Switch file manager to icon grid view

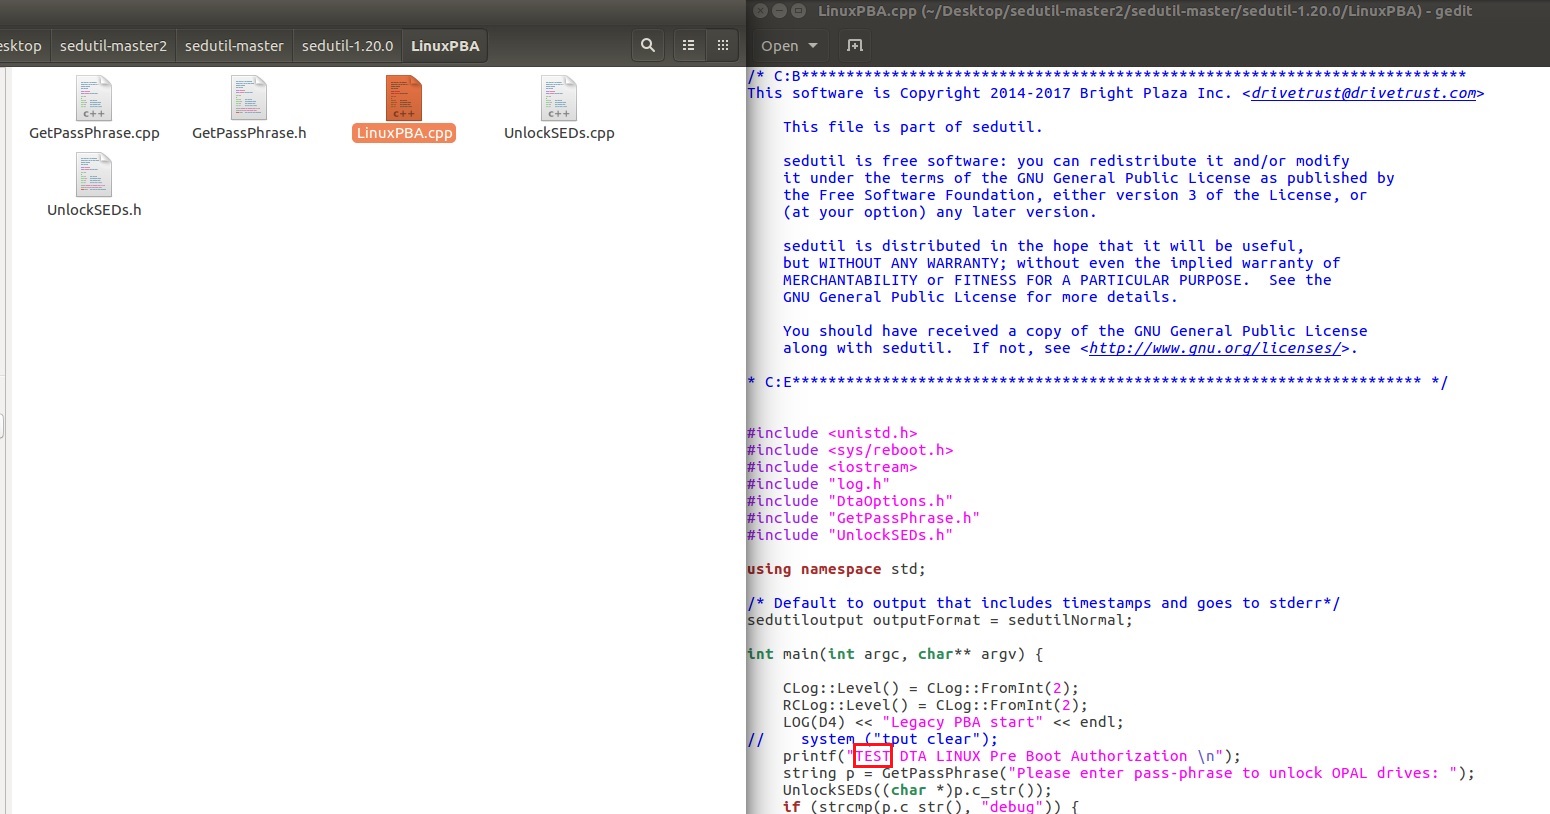tap(722, 45)
